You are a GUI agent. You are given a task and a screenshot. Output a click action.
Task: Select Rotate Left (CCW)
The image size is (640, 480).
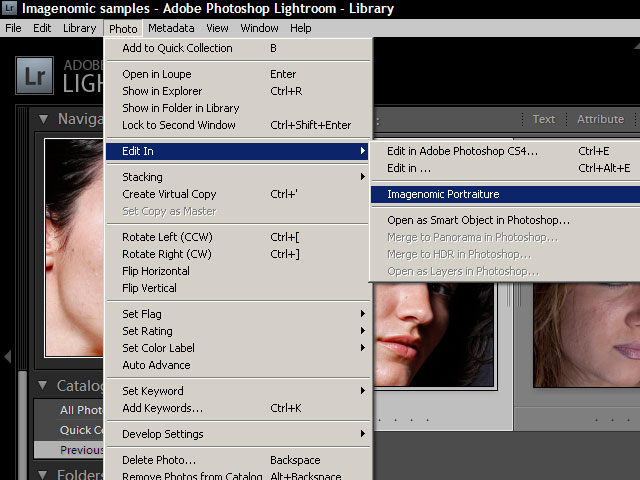coord(238,237)
